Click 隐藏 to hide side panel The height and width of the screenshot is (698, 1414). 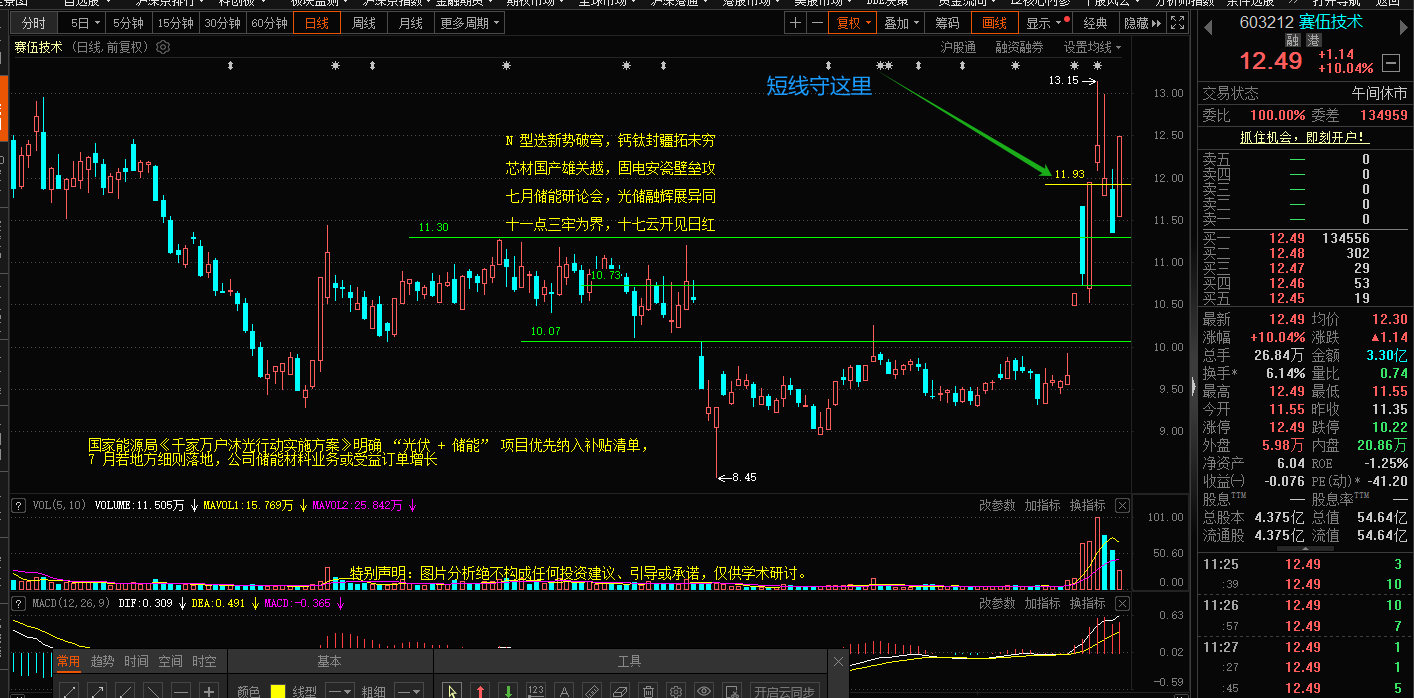point(1141,23)
